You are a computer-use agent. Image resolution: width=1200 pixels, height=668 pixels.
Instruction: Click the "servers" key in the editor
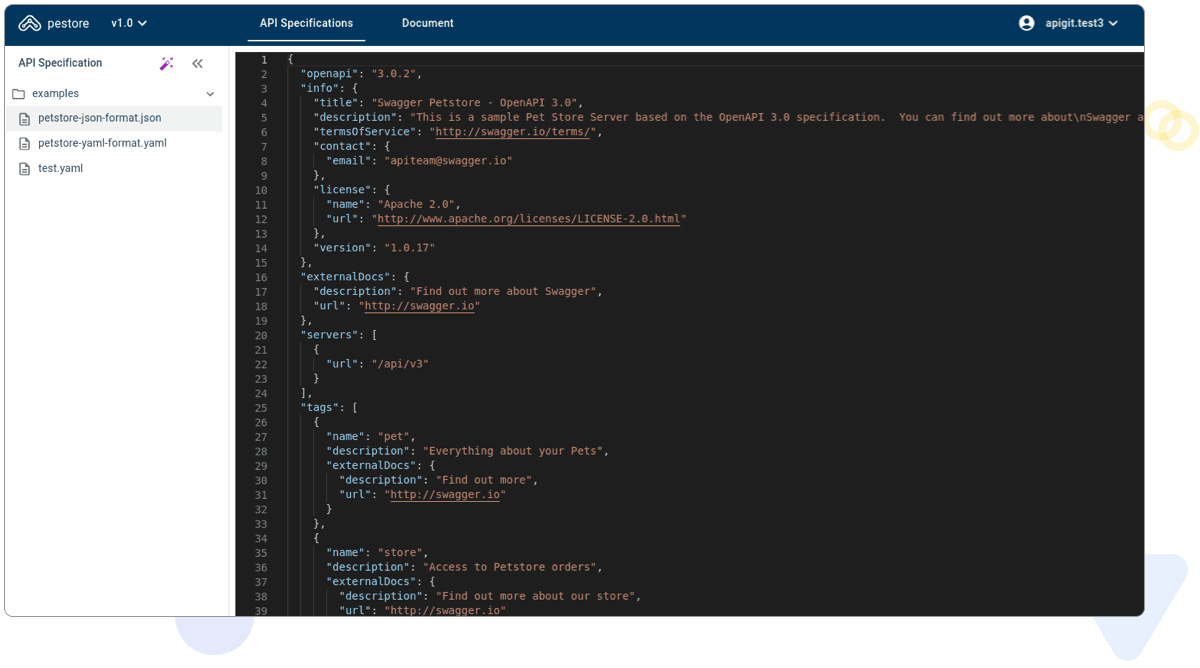tap(329, 335)
